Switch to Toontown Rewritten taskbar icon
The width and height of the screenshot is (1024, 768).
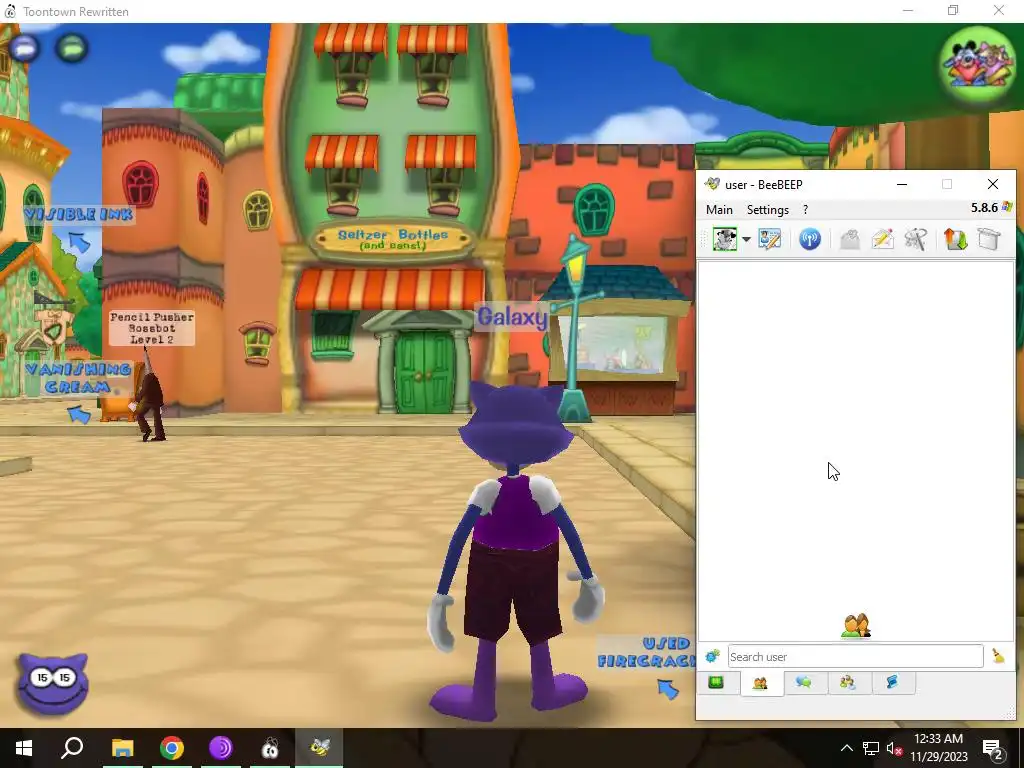(270, 748)
